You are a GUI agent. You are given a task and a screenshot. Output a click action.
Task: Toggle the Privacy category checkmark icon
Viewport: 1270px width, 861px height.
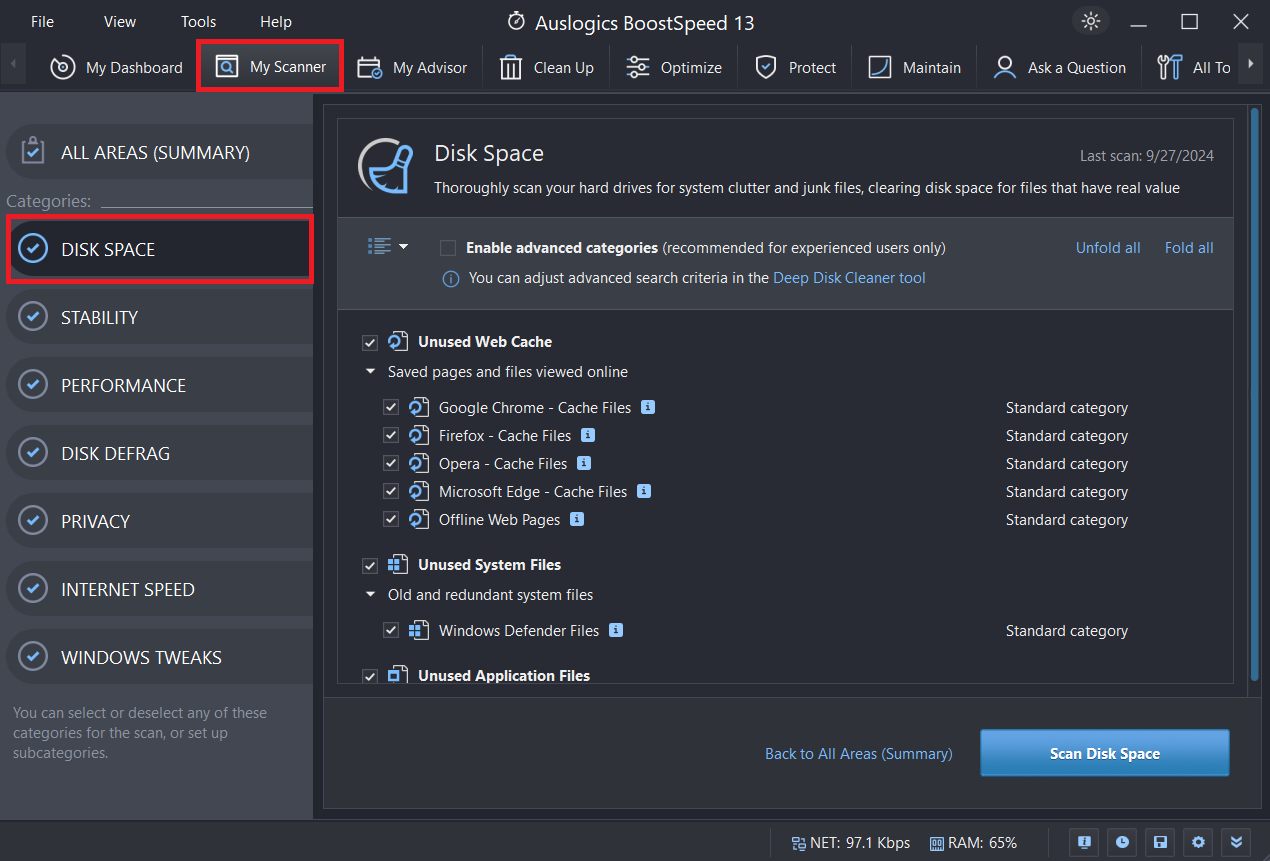pos(33,521)
